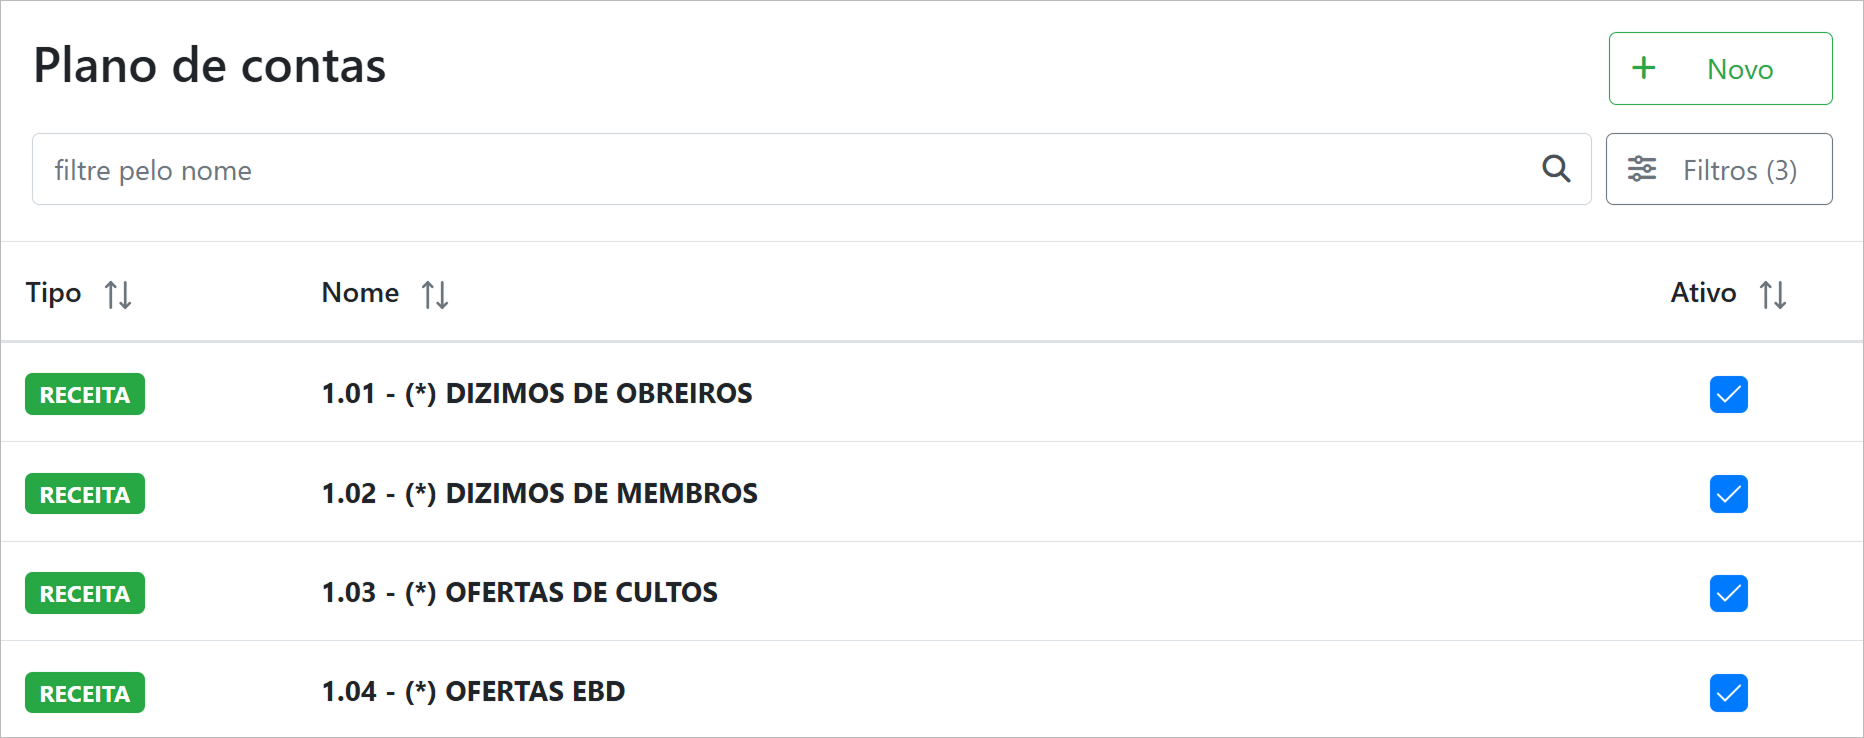Select the 1.03 OFERTAS DE CULTOS entry
Viewport: 1864px width, 738px height.
click(520, 592)
